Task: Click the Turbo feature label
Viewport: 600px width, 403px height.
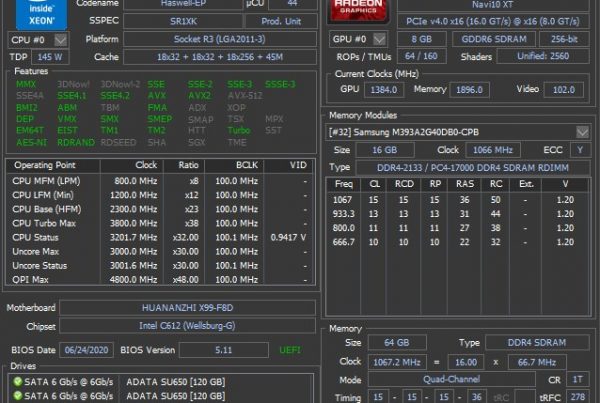Action: click(238, 131)
